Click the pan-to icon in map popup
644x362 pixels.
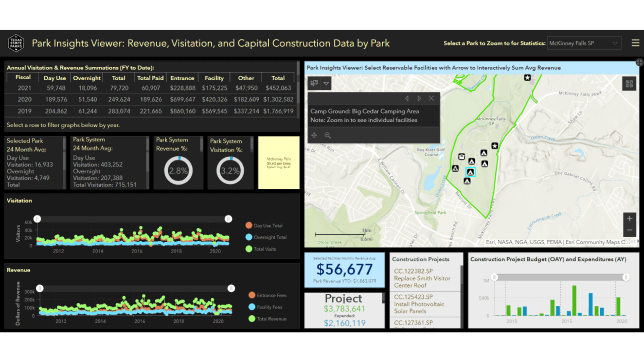314,135
